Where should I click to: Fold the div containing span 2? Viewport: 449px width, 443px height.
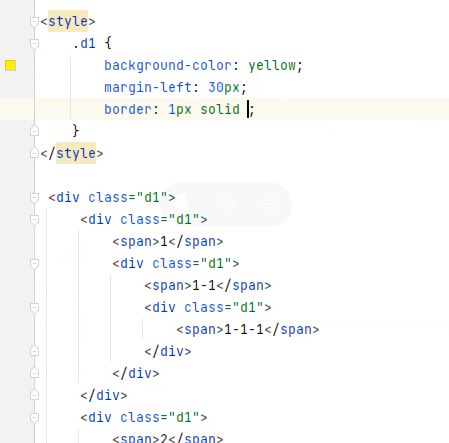(x=34, y=418)
